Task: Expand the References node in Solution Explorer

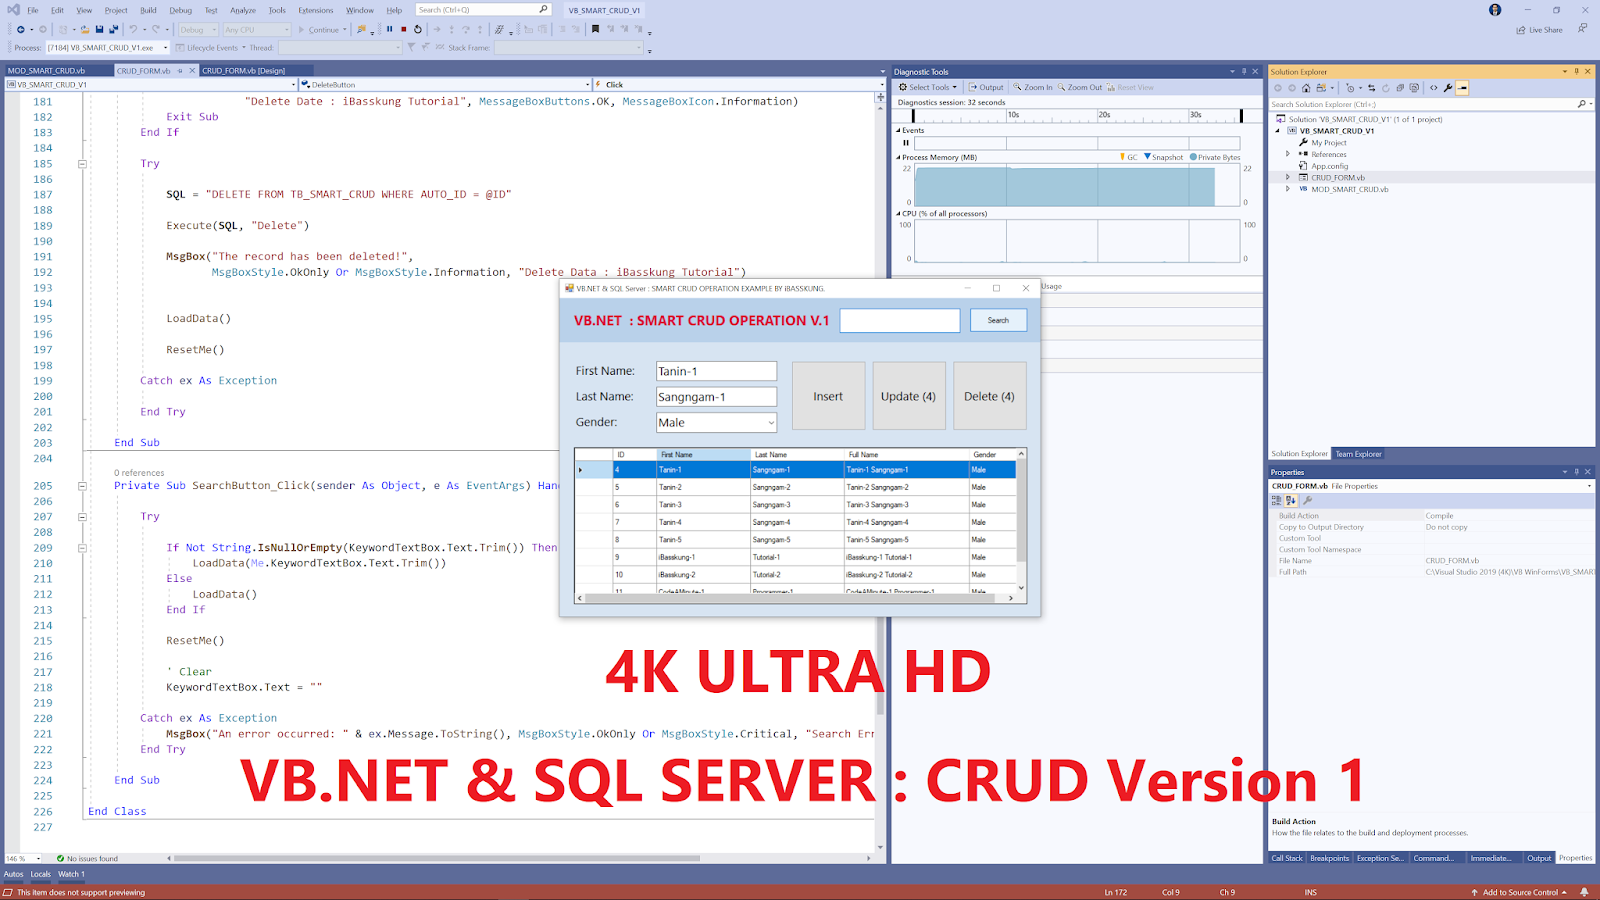Action: [x=1288, y=154]
